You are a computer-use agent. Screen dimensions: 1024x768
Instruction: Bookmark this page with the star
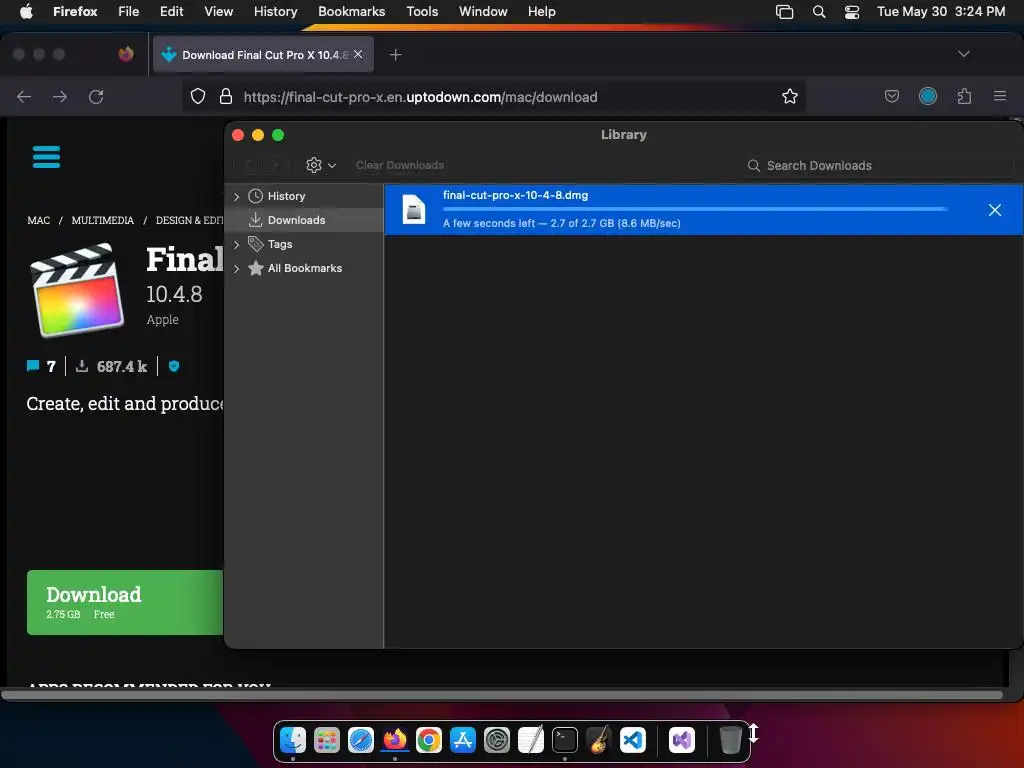click(790, 97)
